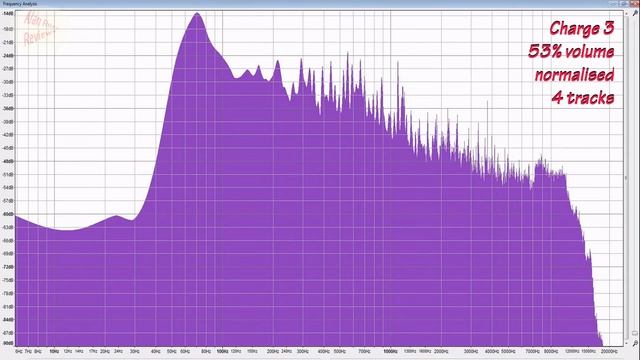Maximize the Frequency Analysis window

point(624,4)
